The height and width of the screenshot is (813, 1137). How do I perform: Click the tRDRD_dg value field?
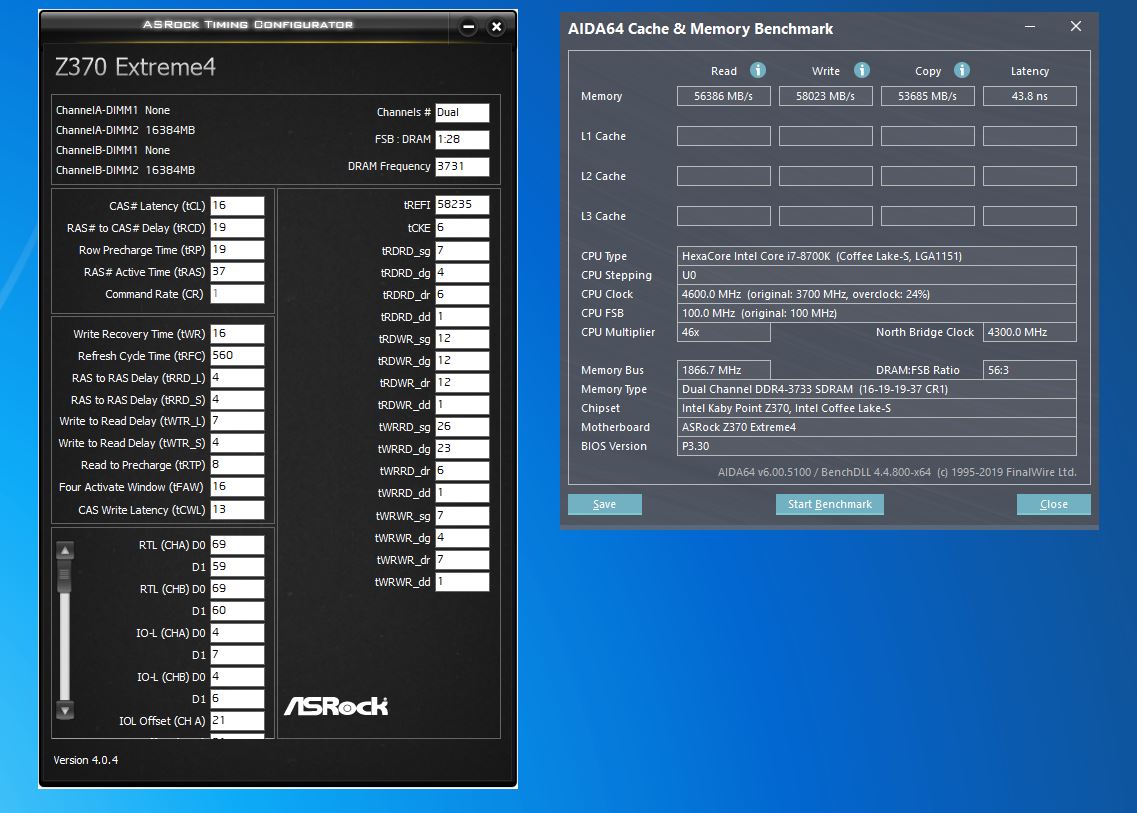tap(462, 273)
